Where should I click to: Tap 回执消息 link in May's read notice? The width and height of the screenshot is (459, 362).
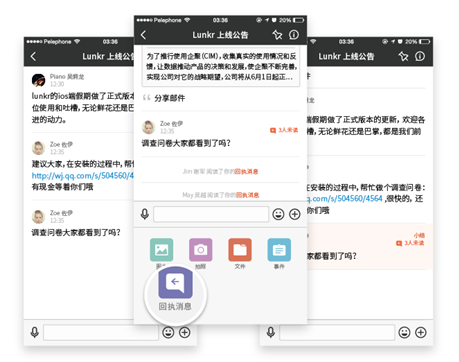247,195
